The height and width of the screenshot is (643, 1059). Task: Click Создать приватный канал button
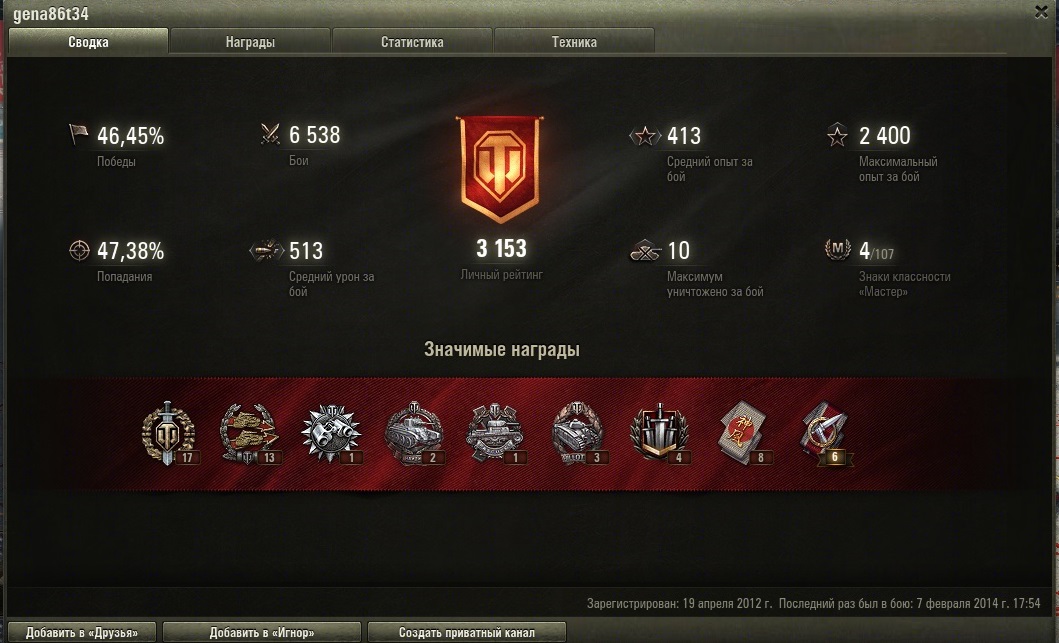(x=467, y=633)
